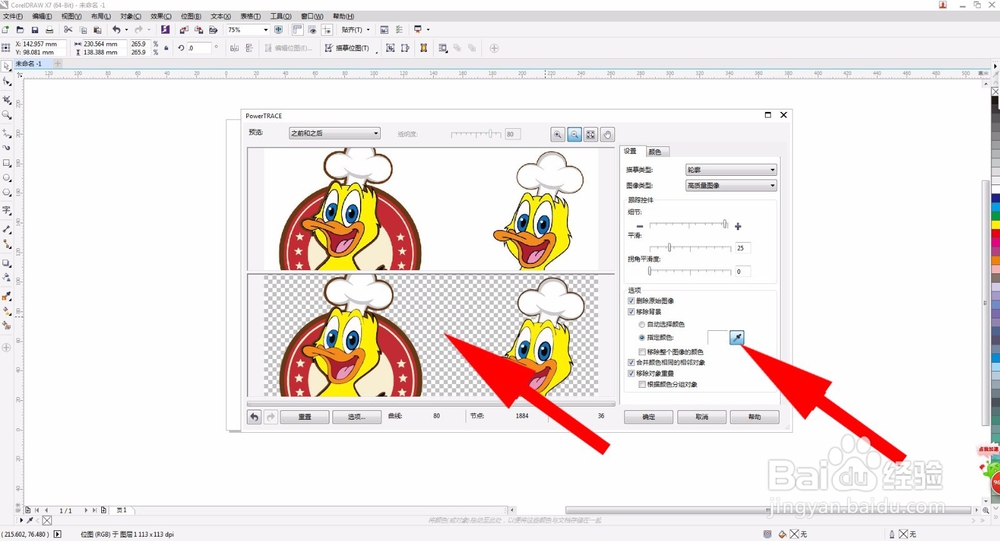The width and height of the screenshot is (1000, 541).
Task: Click the smoothing (平滑) slider track
Action: [x=690, y=248]
